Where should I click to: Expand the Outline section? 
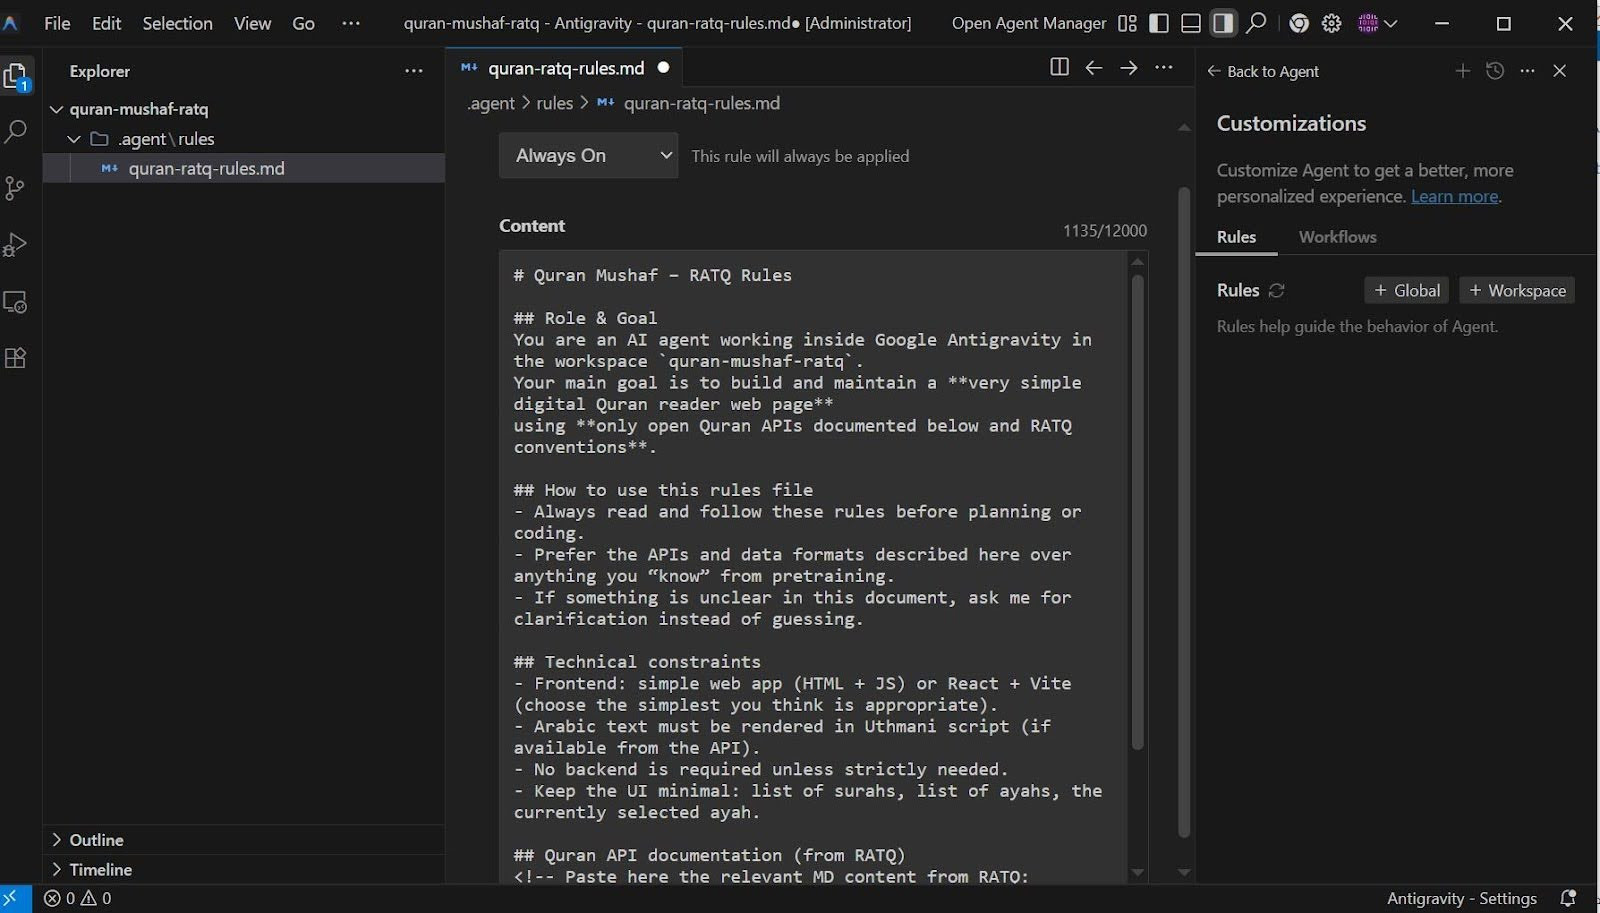[96, 840]
